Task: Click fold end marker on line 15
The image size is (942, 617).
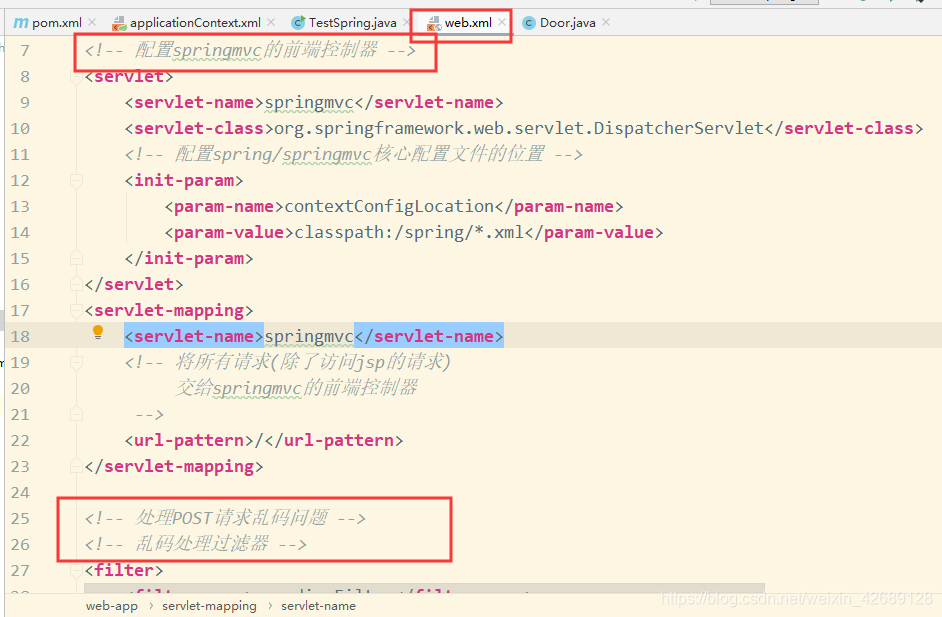Action: click(76, 258)
